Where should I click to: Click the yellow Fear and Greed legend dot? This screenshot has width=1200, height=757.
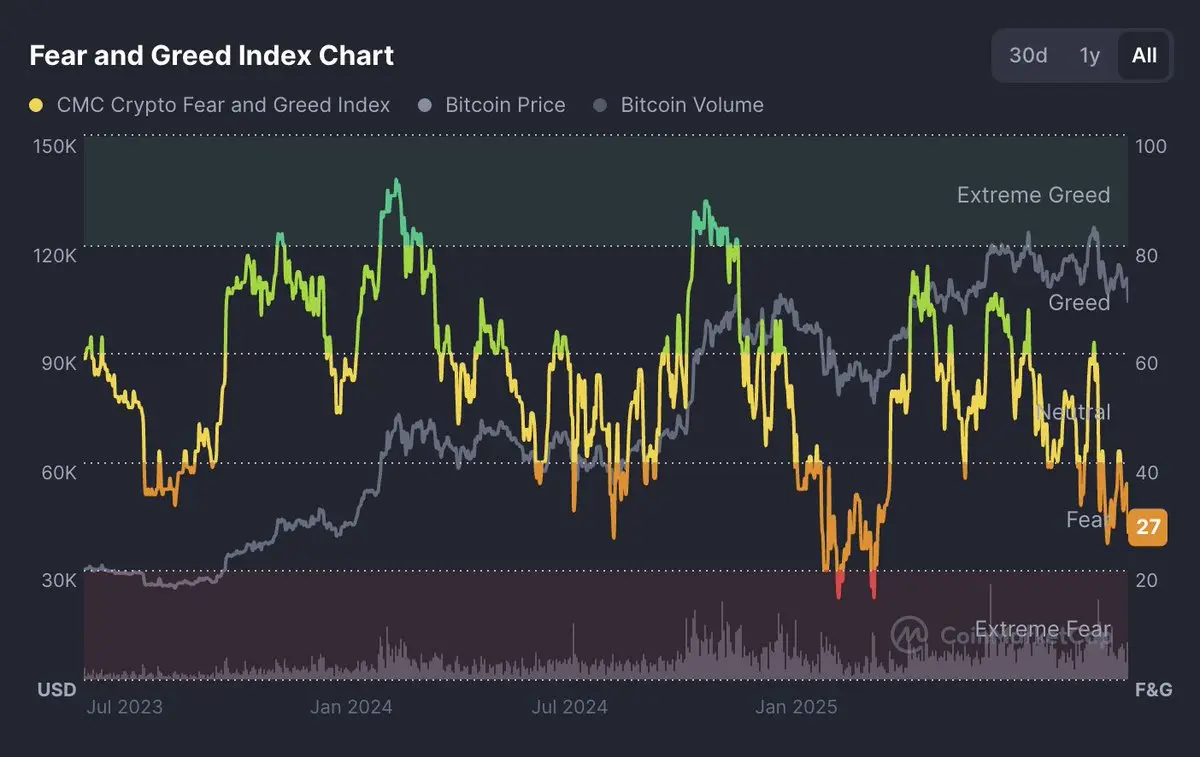coord(37,105)
